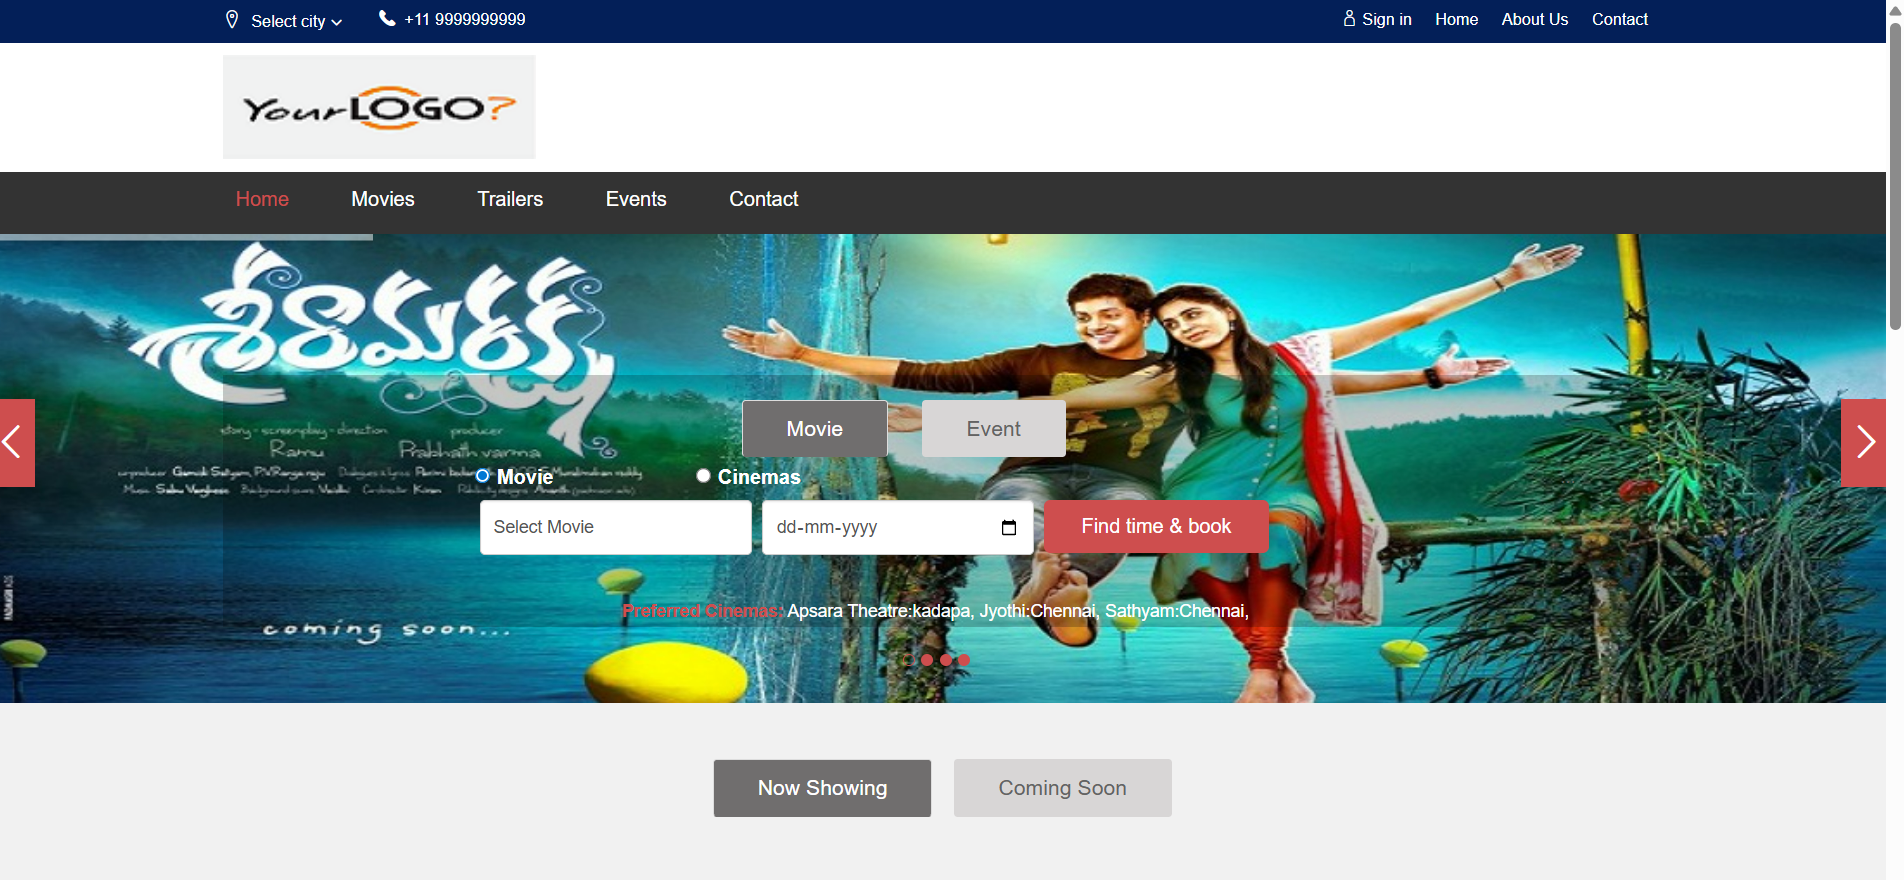Viewport: 1904px width, 880px height.
Task: Open the Events navigation item
Action: point(636,199)
